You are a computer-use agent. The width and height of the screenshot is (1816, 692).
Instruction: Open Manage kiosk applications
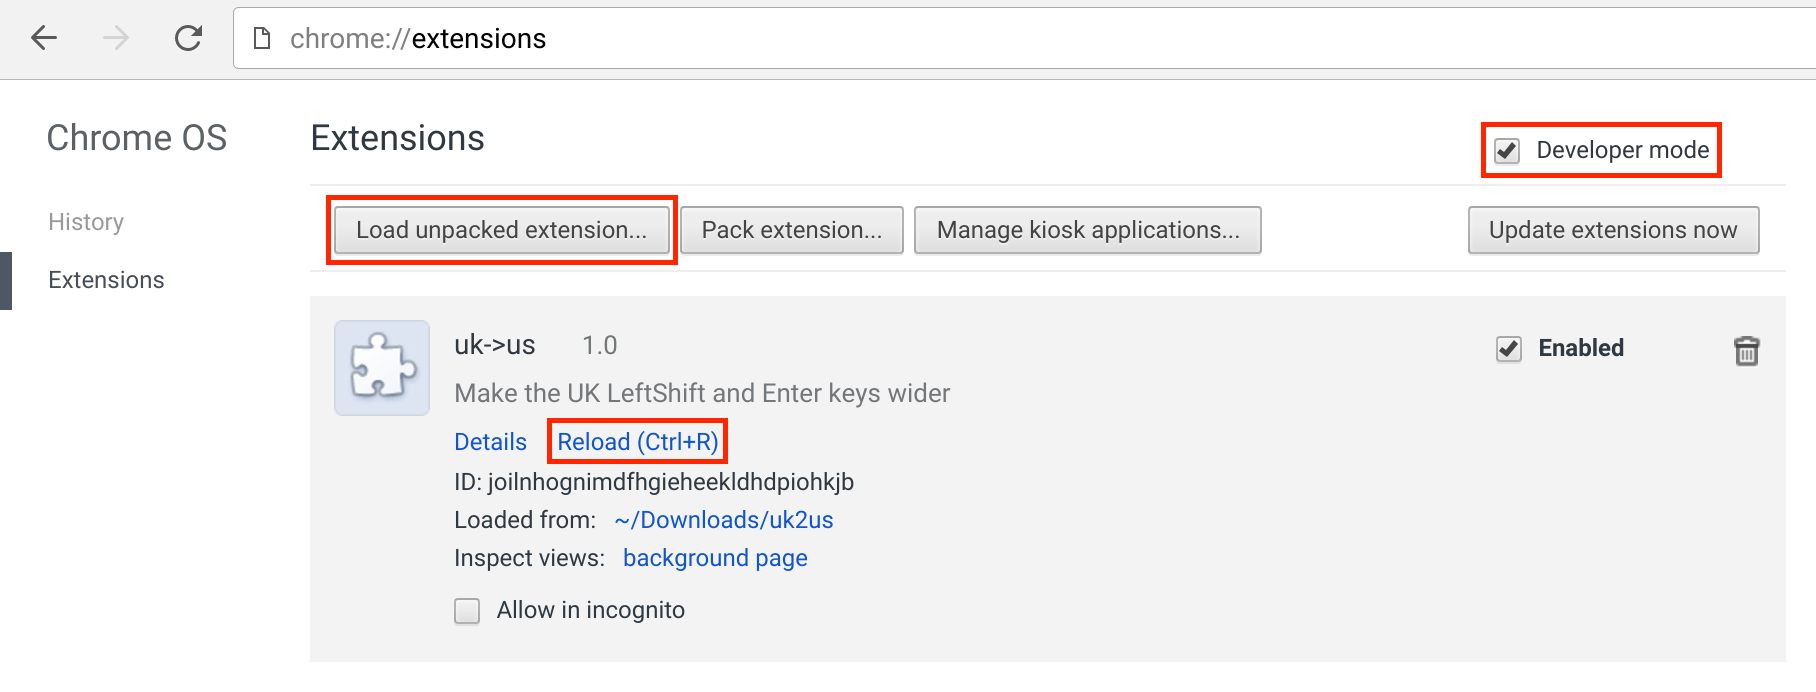1087,230
